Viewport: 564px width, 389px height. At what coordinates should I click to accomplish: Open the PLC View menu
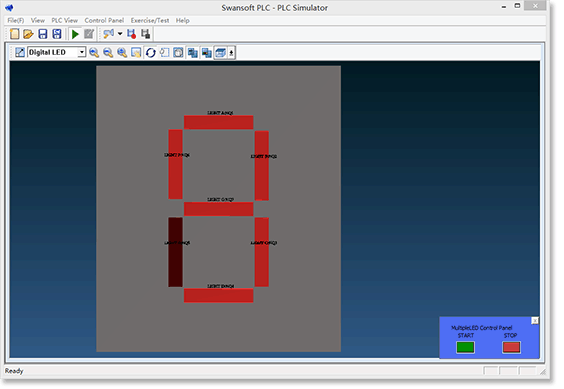(65, 21)
